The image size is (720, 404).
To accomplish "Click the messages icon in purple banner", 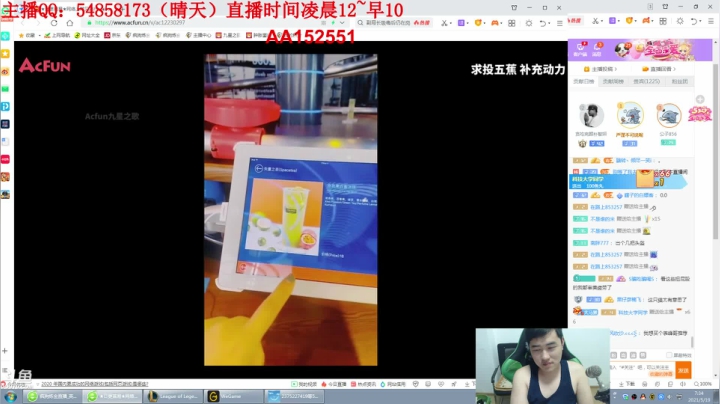I will (597, 49).
